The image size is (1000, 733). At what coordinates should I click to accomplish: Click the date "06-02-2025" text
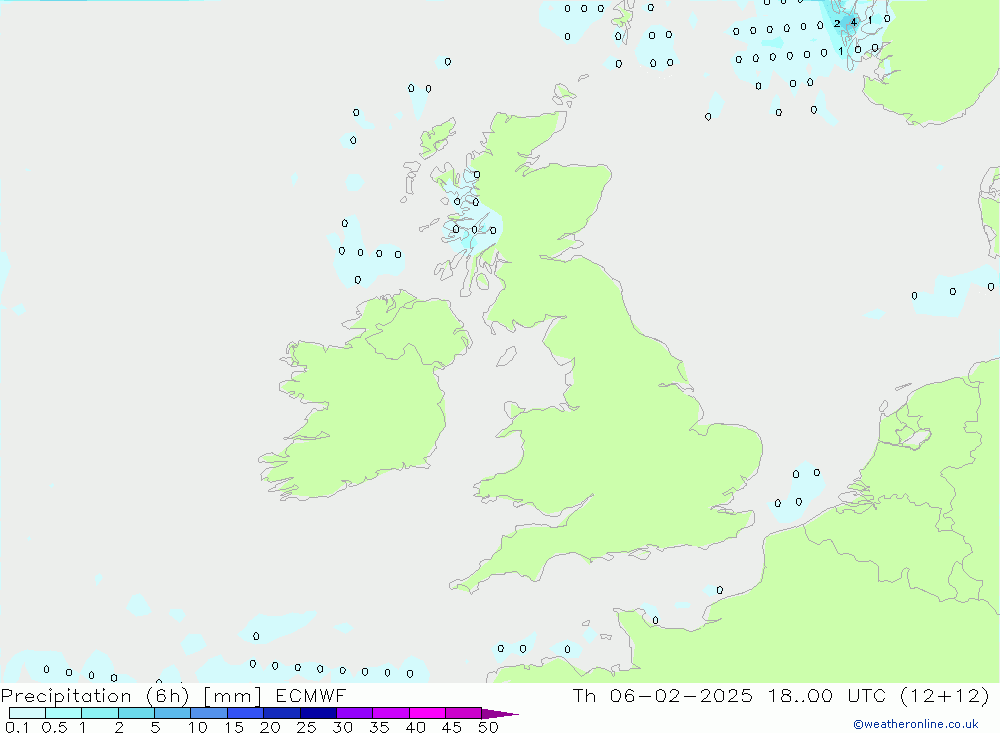[x=680, y=695]
